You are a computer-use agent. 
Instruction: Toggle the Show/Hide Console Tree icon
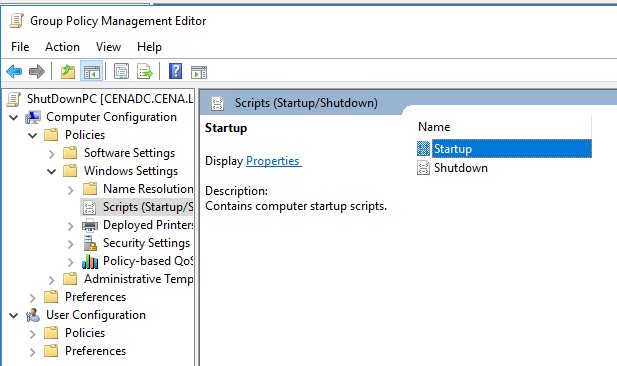pyautogui.click(x=92, y=72)
